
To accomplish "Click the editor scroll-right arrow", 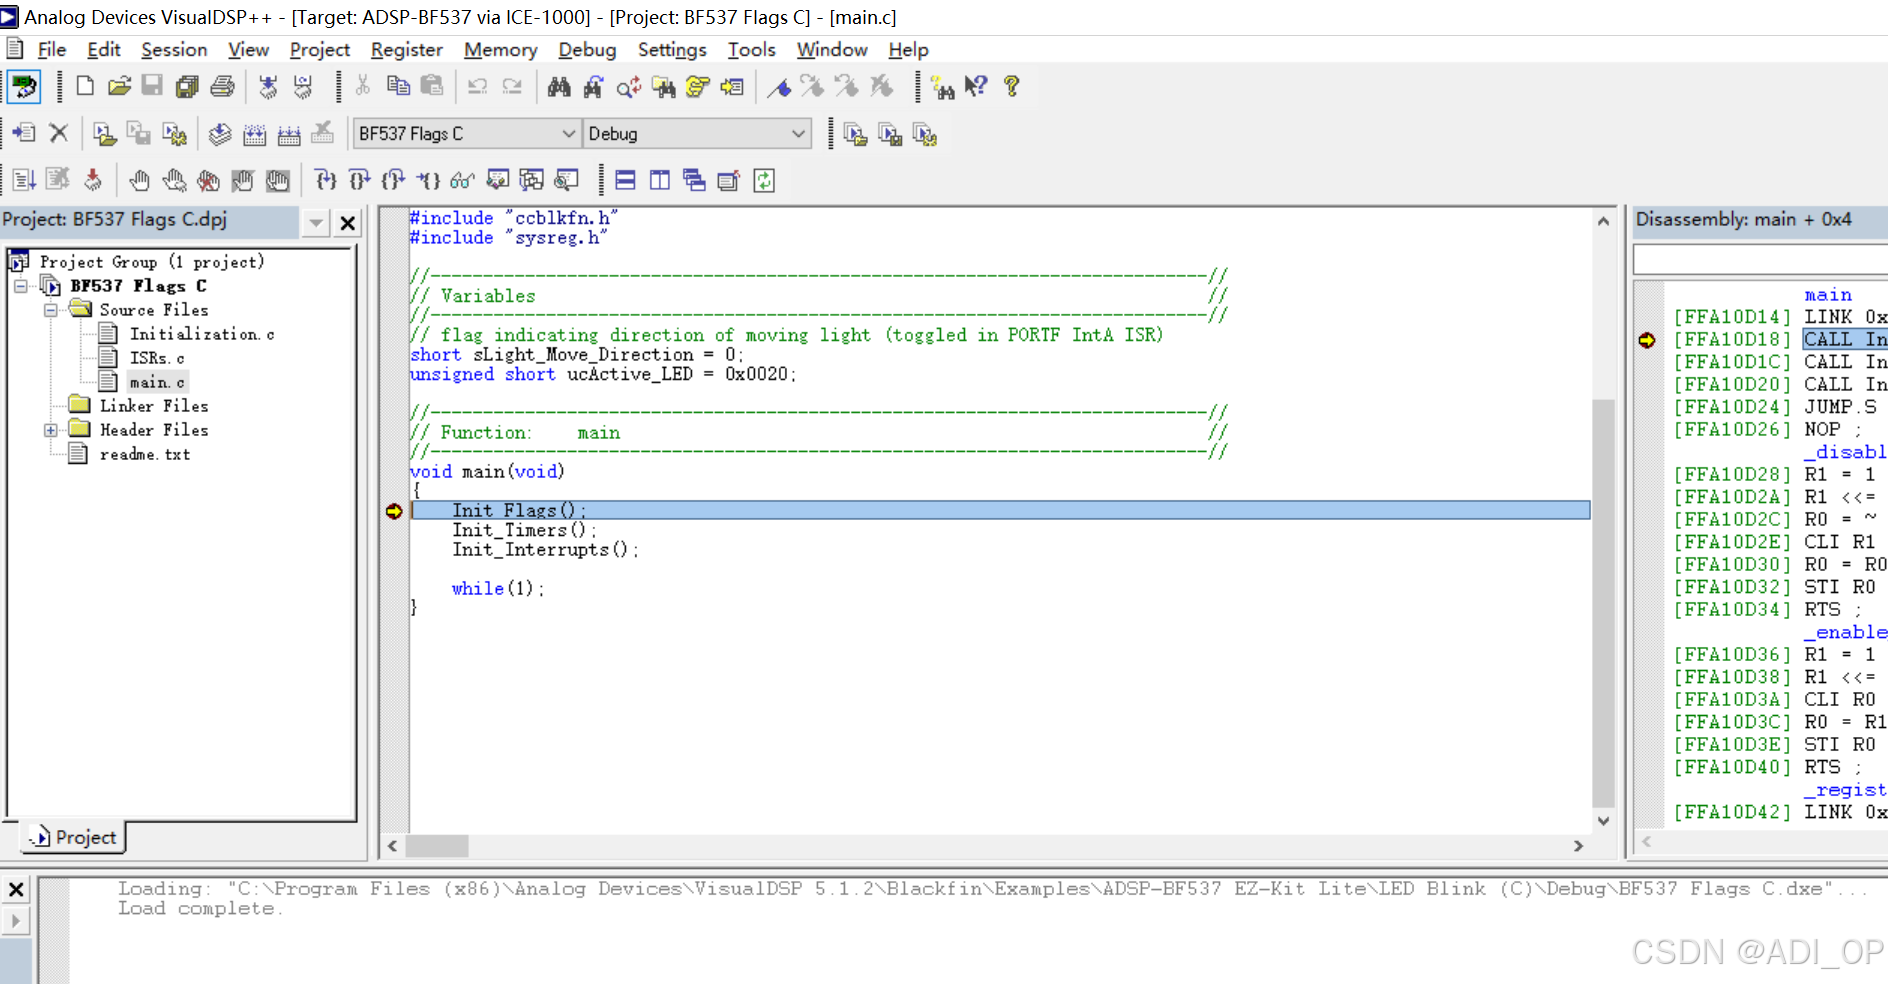I will pos(1579,846).
